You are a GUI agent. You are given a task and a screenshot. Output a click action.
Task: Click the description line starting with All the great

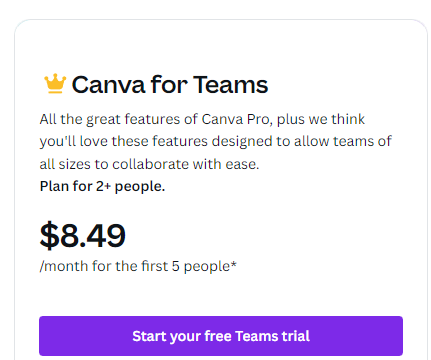(202, 120)
